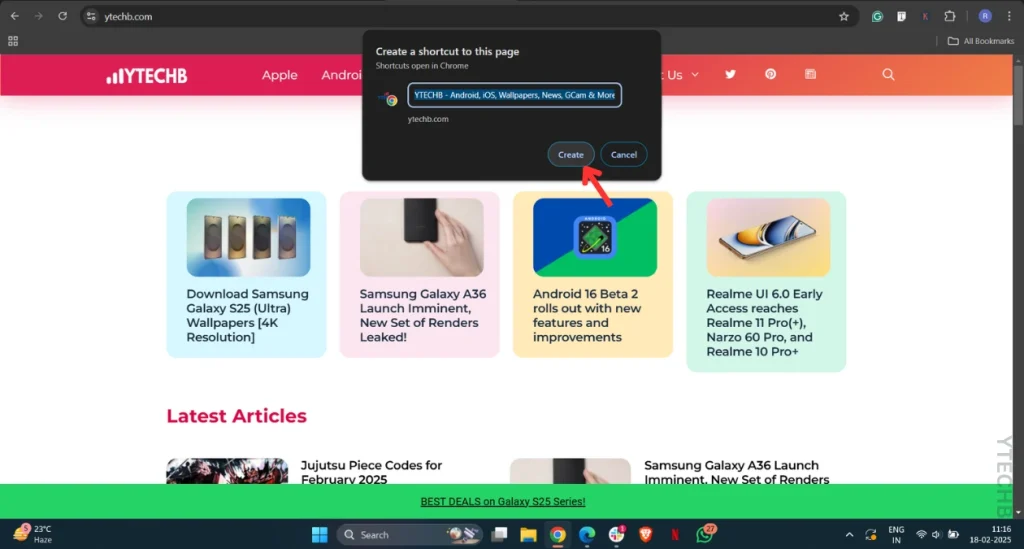
Task: Open Samsung Galaxy A36 article in Latest Articles
Action: pos(736,472)
